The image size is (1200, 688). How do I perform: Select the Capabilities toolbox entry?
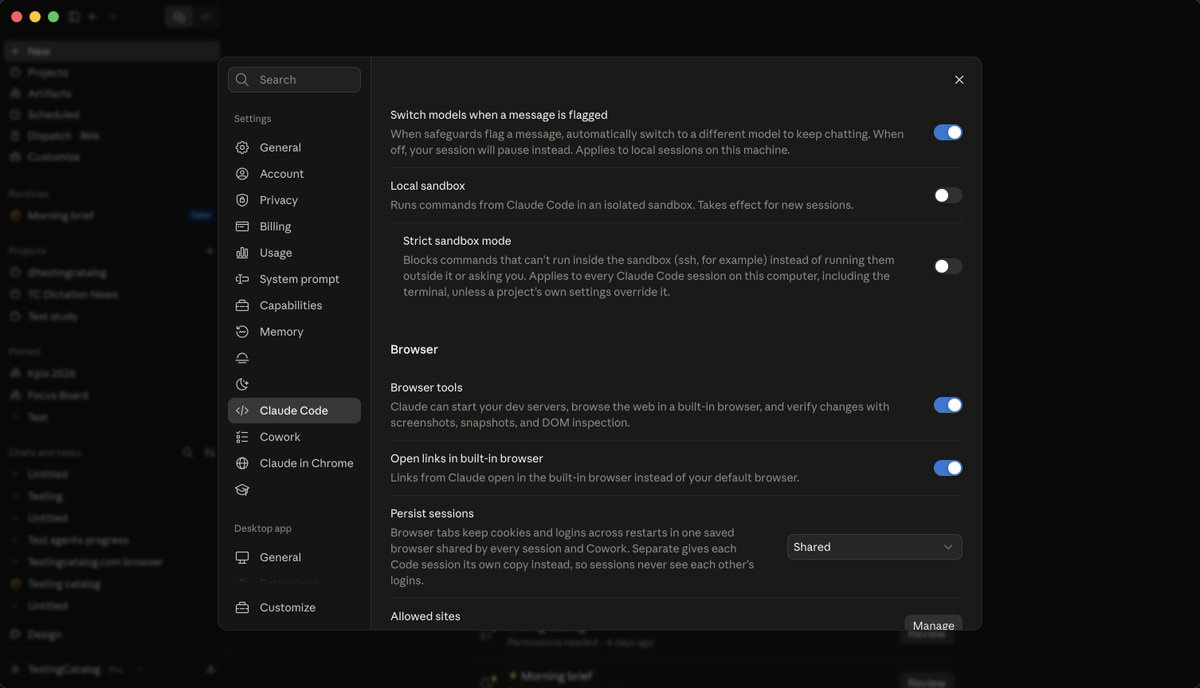click(x=294, y=305)
